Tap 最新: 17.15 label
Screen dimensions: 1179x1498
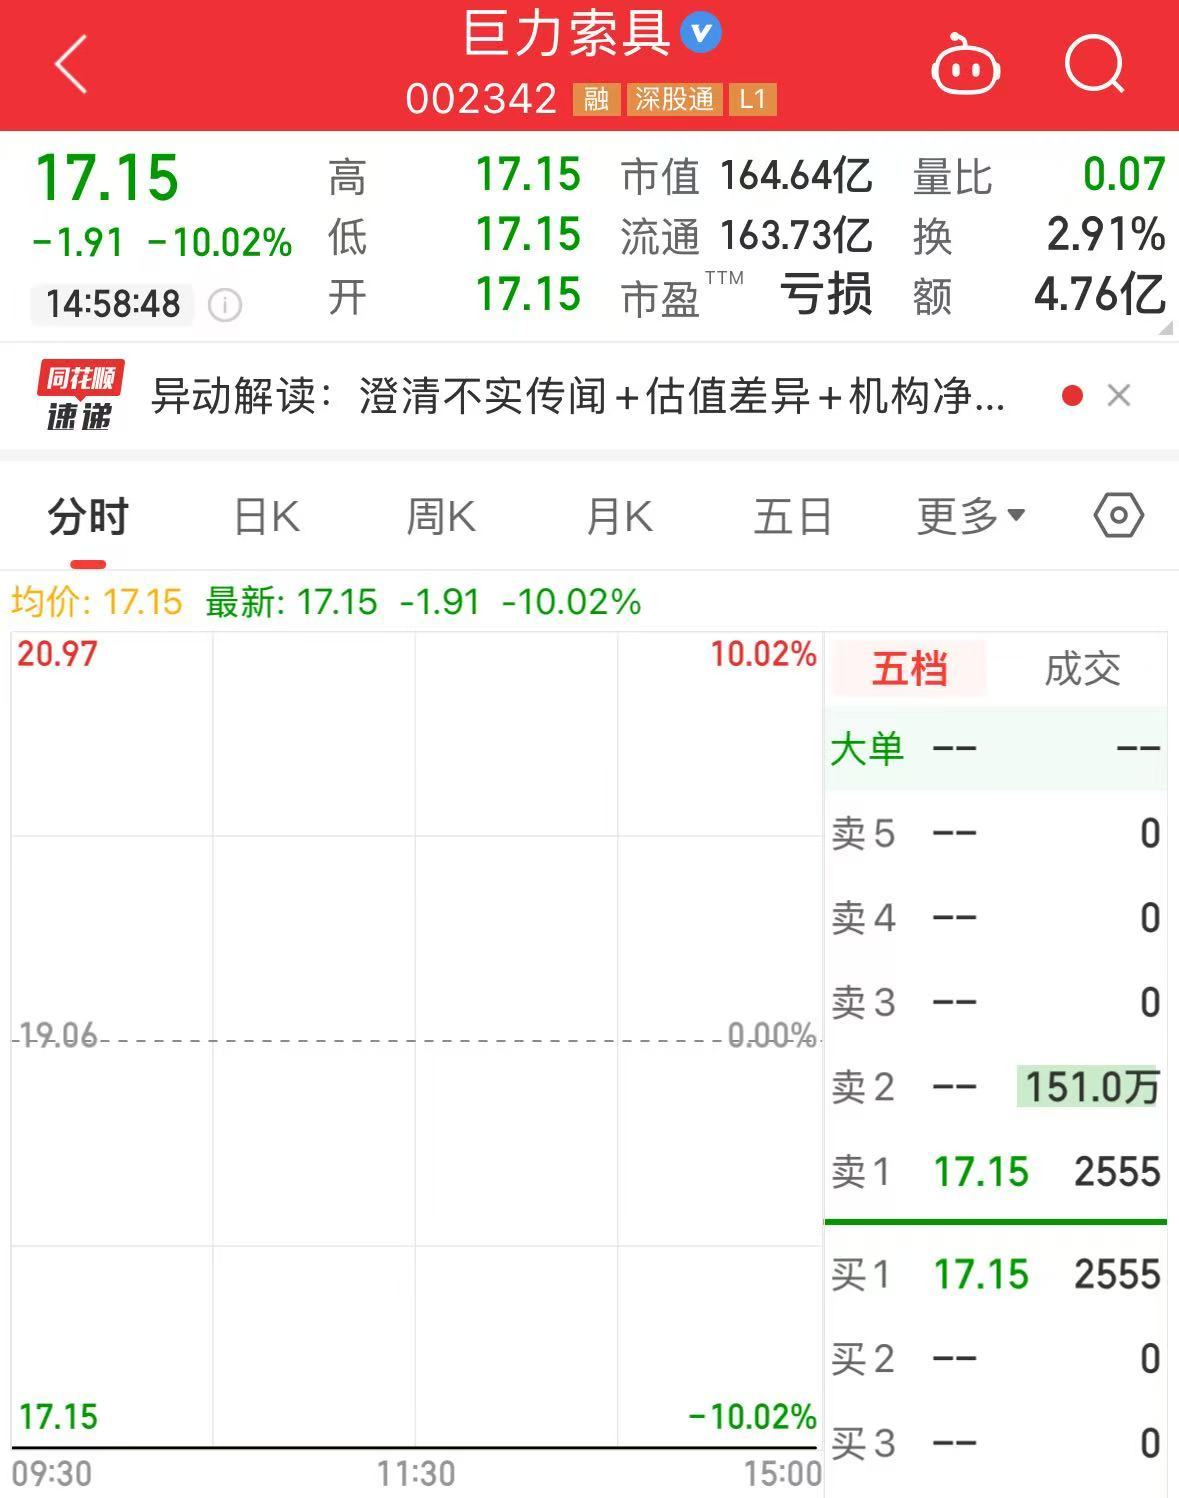click(291, 602)
